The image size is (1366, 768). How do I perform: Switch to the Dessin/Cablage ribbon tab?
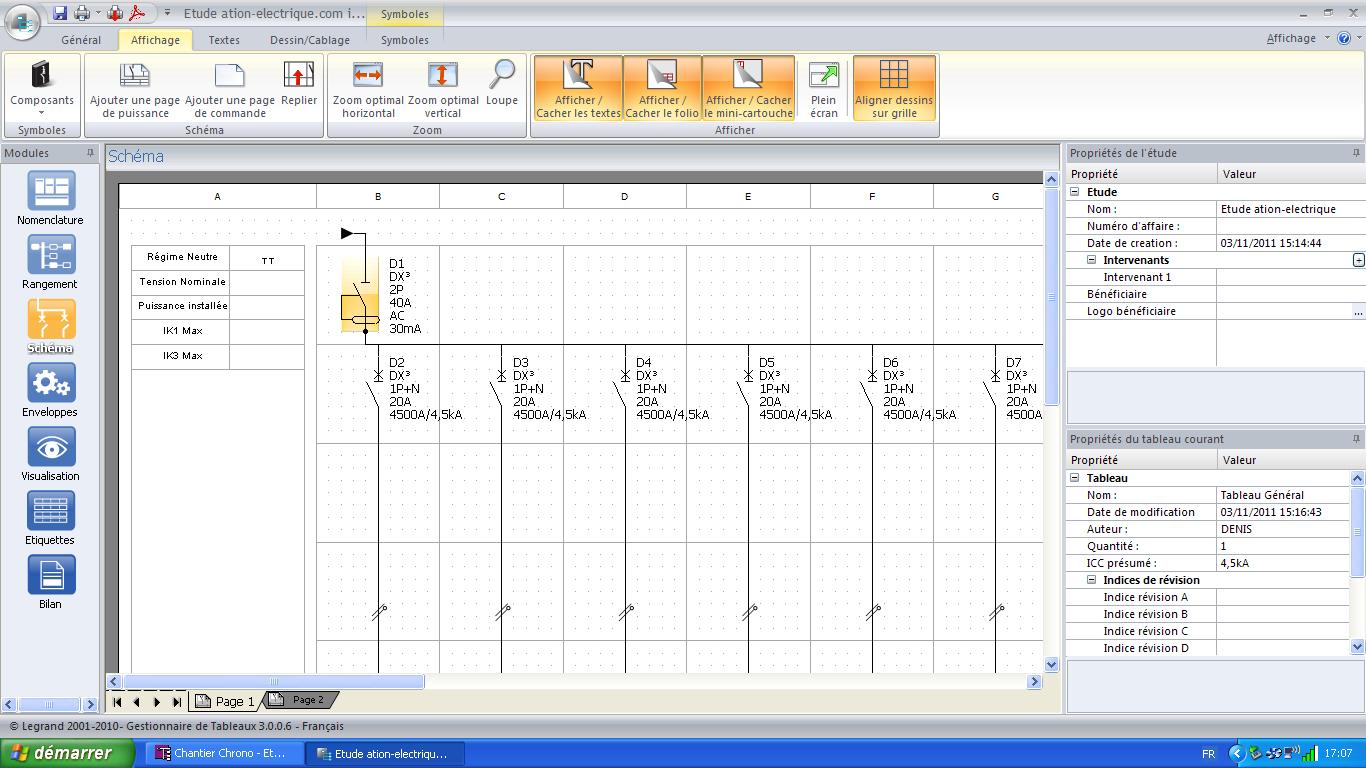tap(310, 40)
